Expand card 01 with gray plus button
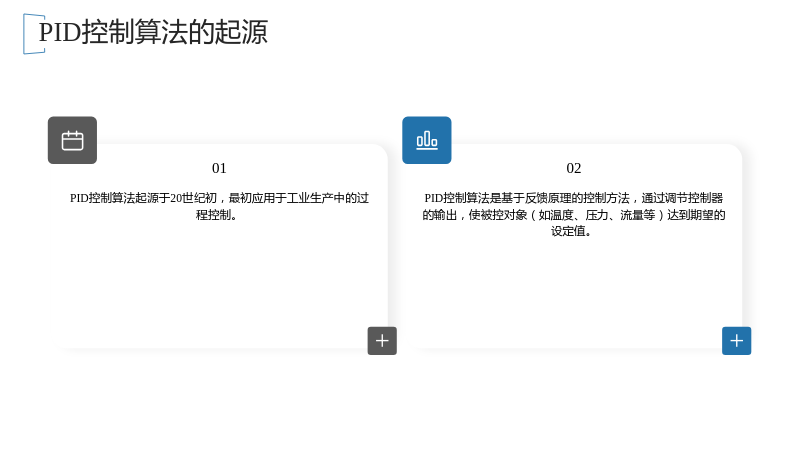The width and height of the screenshot is (800, 450). [382, 341]
